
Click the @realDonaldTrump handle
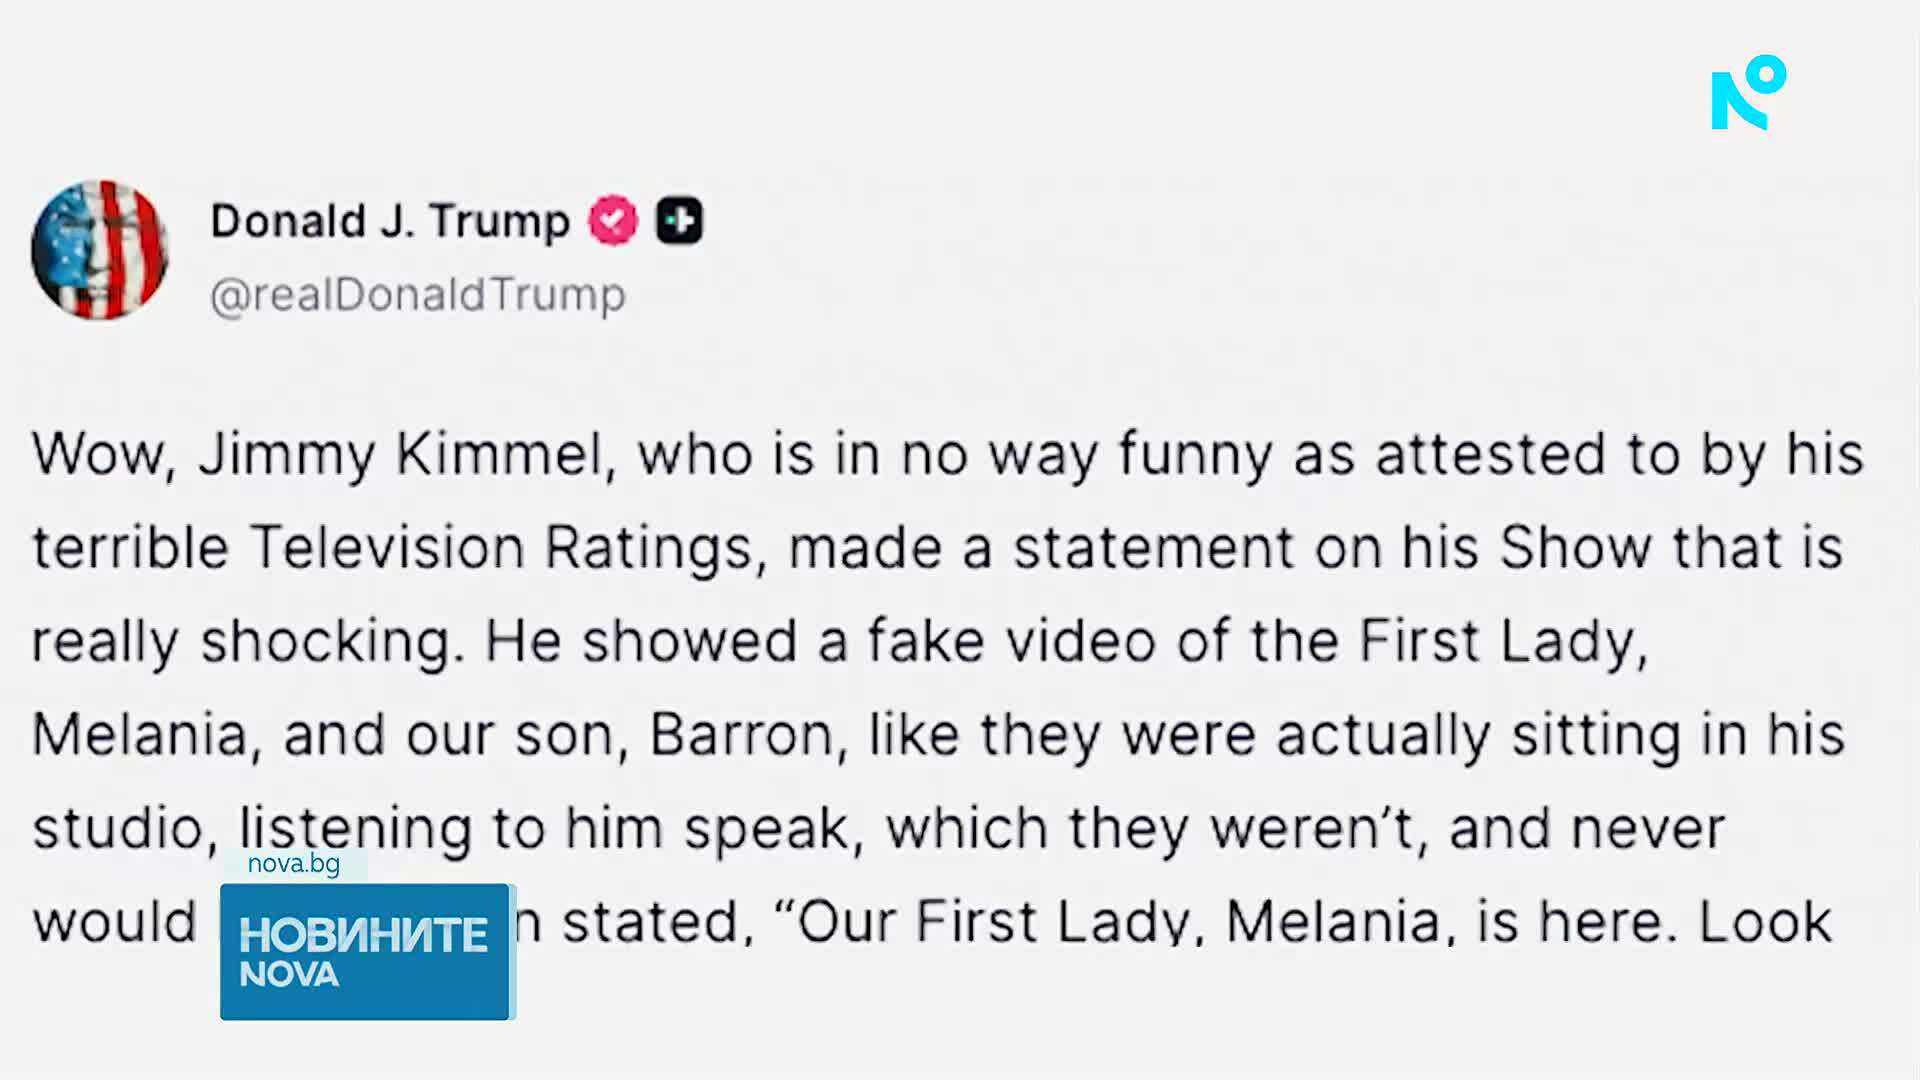[x=418, y=296]
